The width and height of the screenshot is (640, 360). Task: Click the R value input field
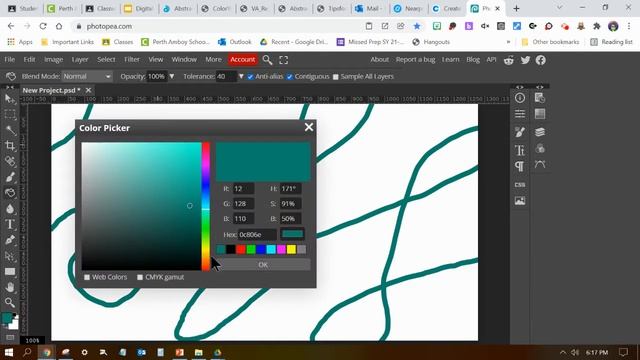[244, 189]
